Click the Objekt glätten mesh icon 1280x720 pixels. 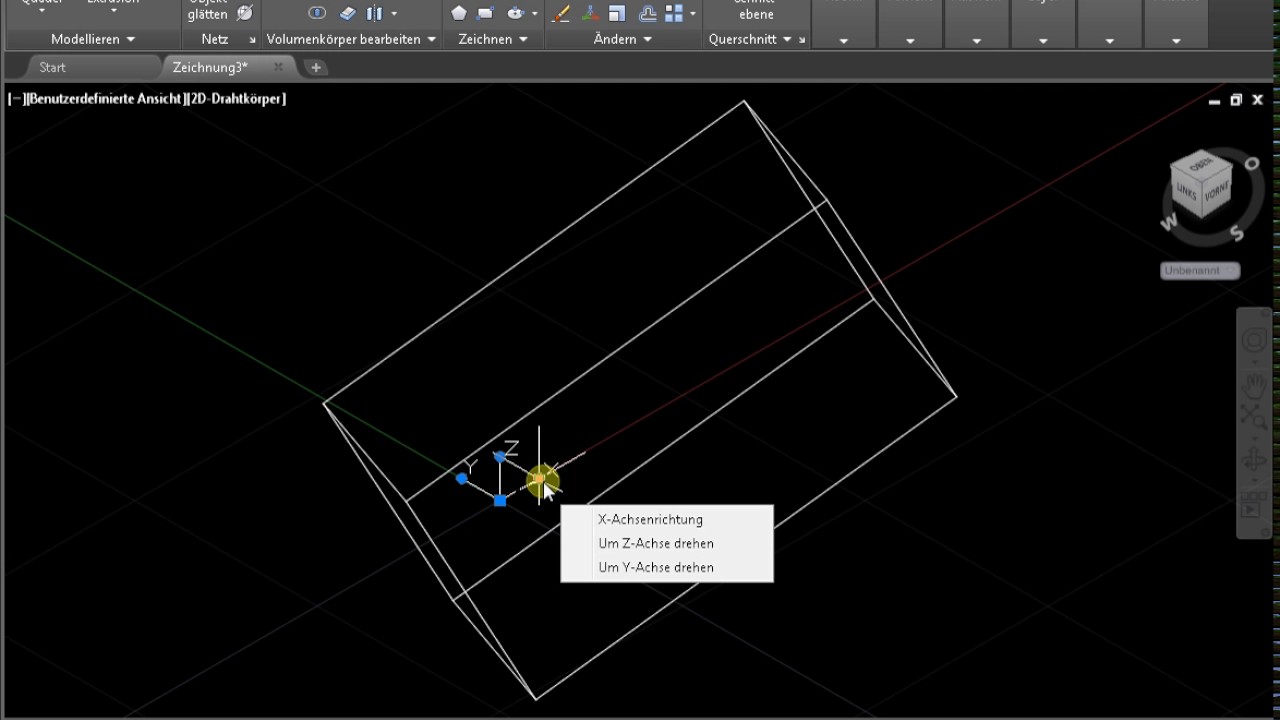(245, 13)
